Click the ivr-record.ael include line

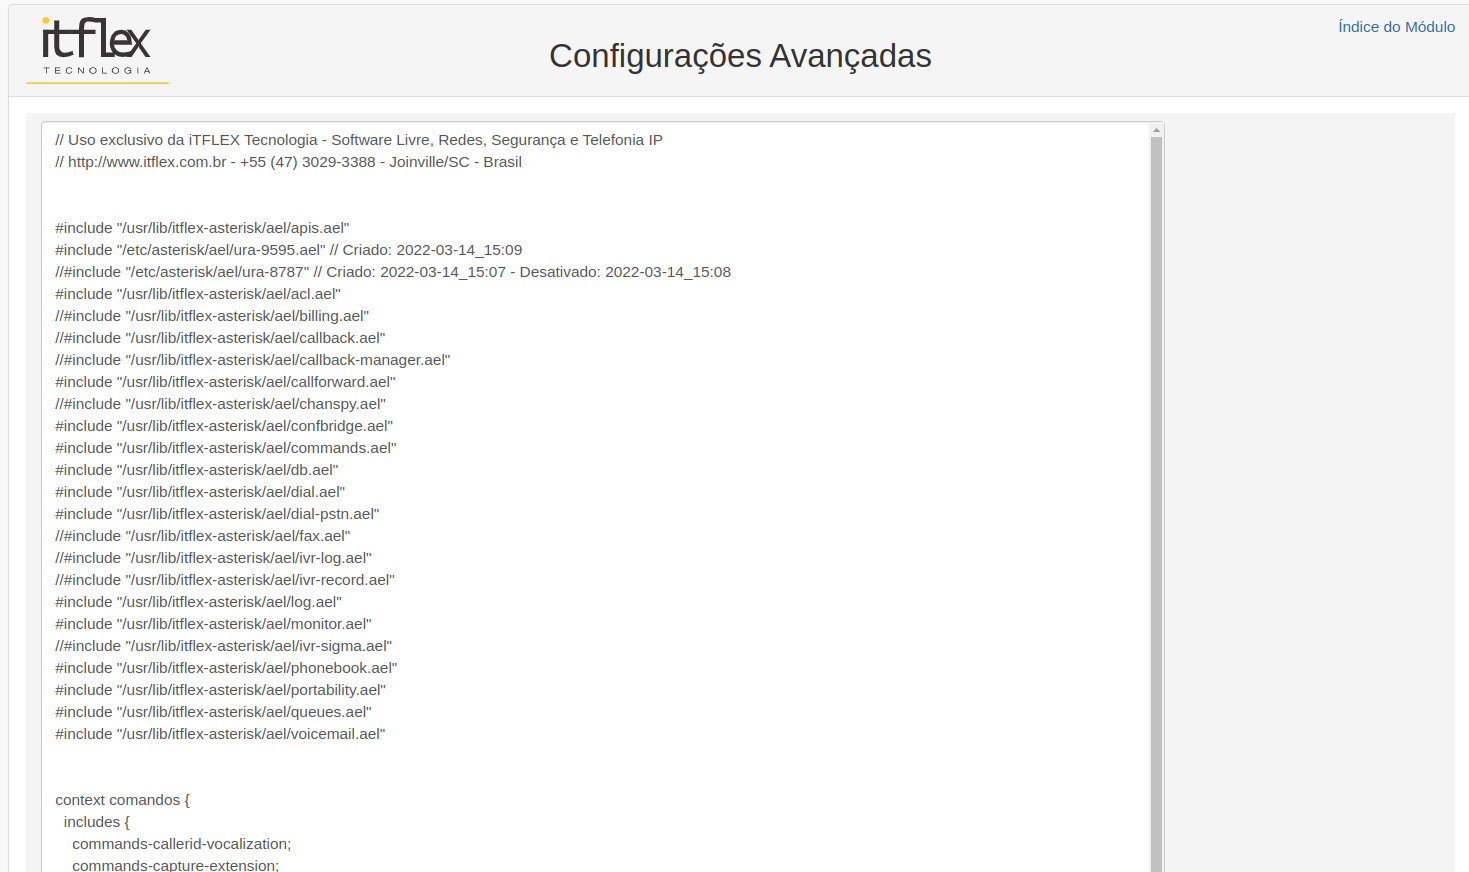[x=225, y=580]
